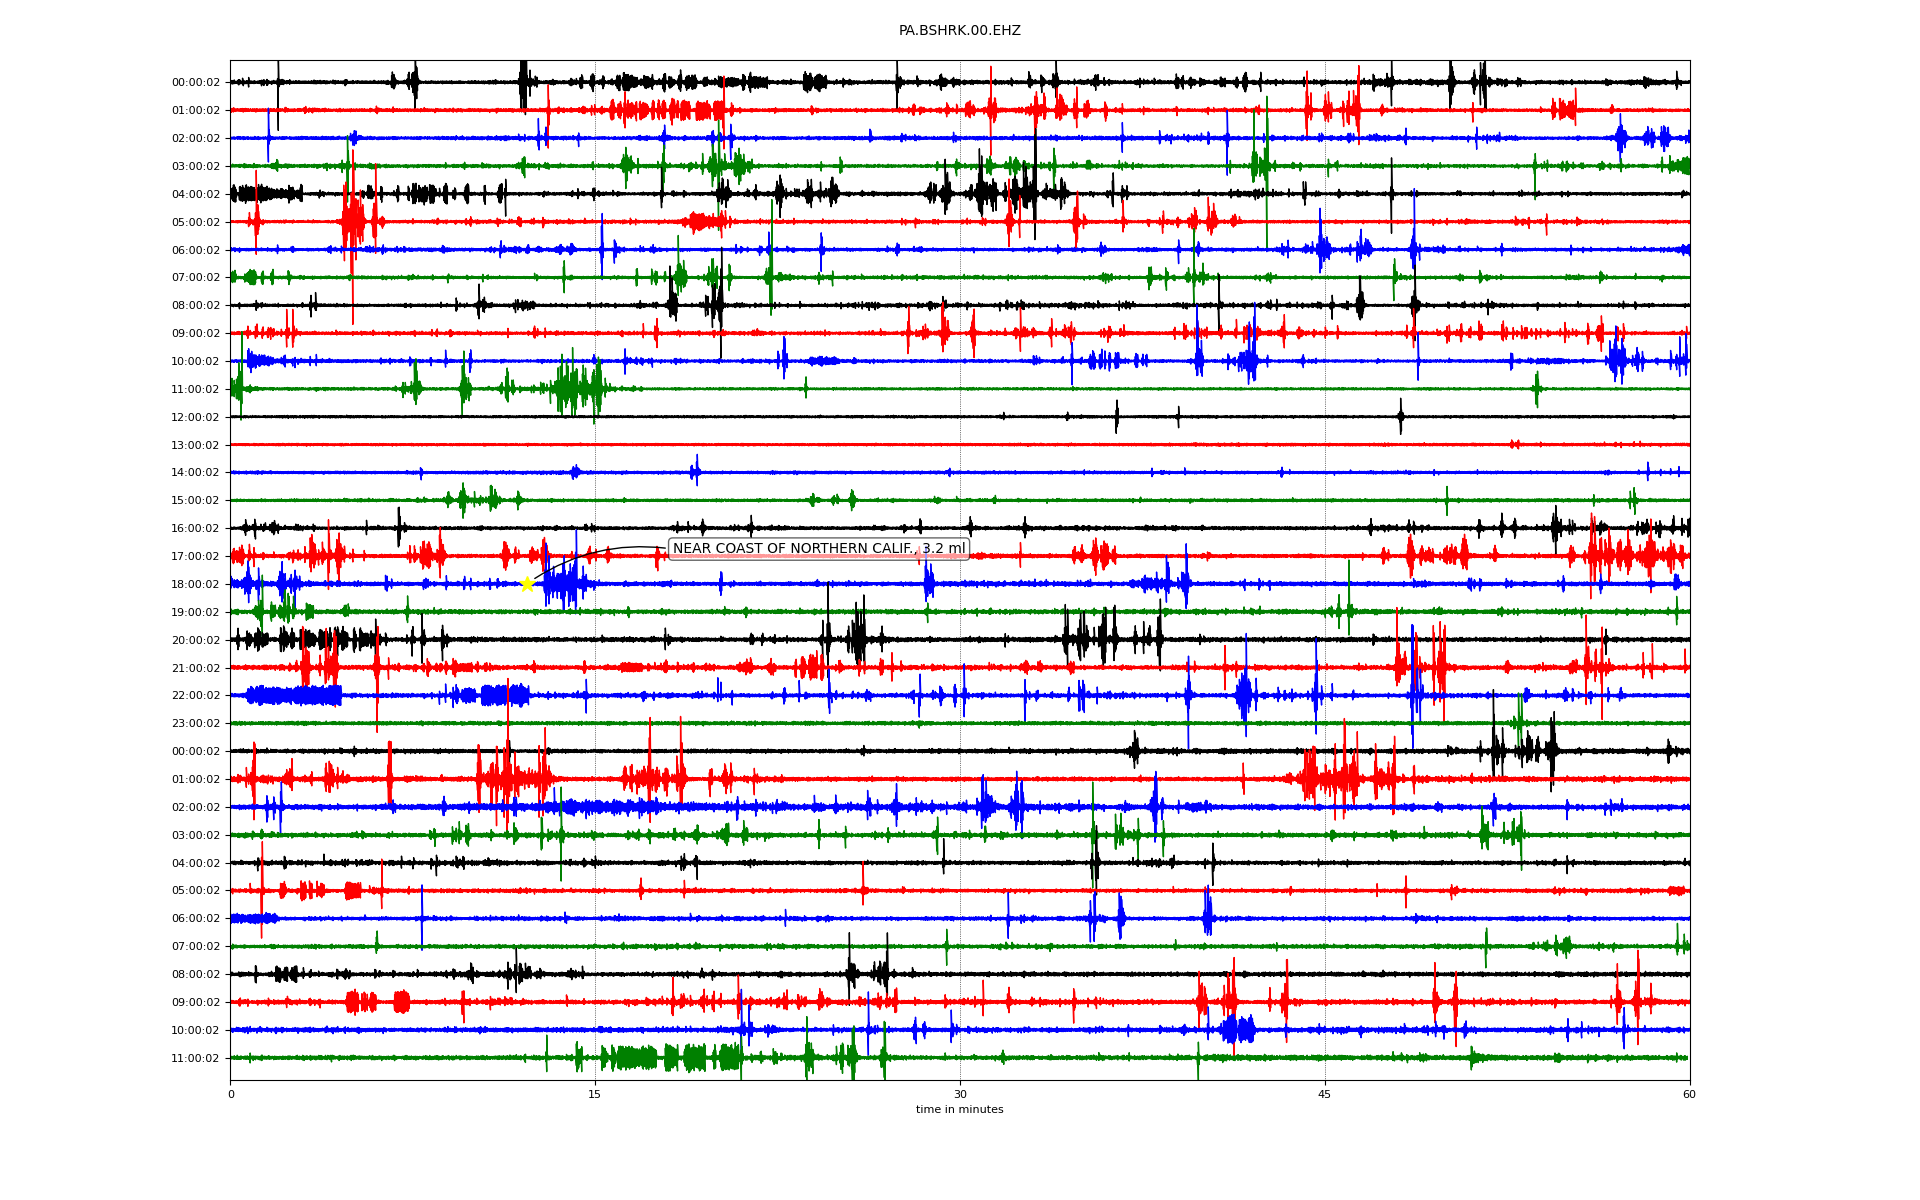Click the 45 tick on the x-axis

tap(1325, 1094)
